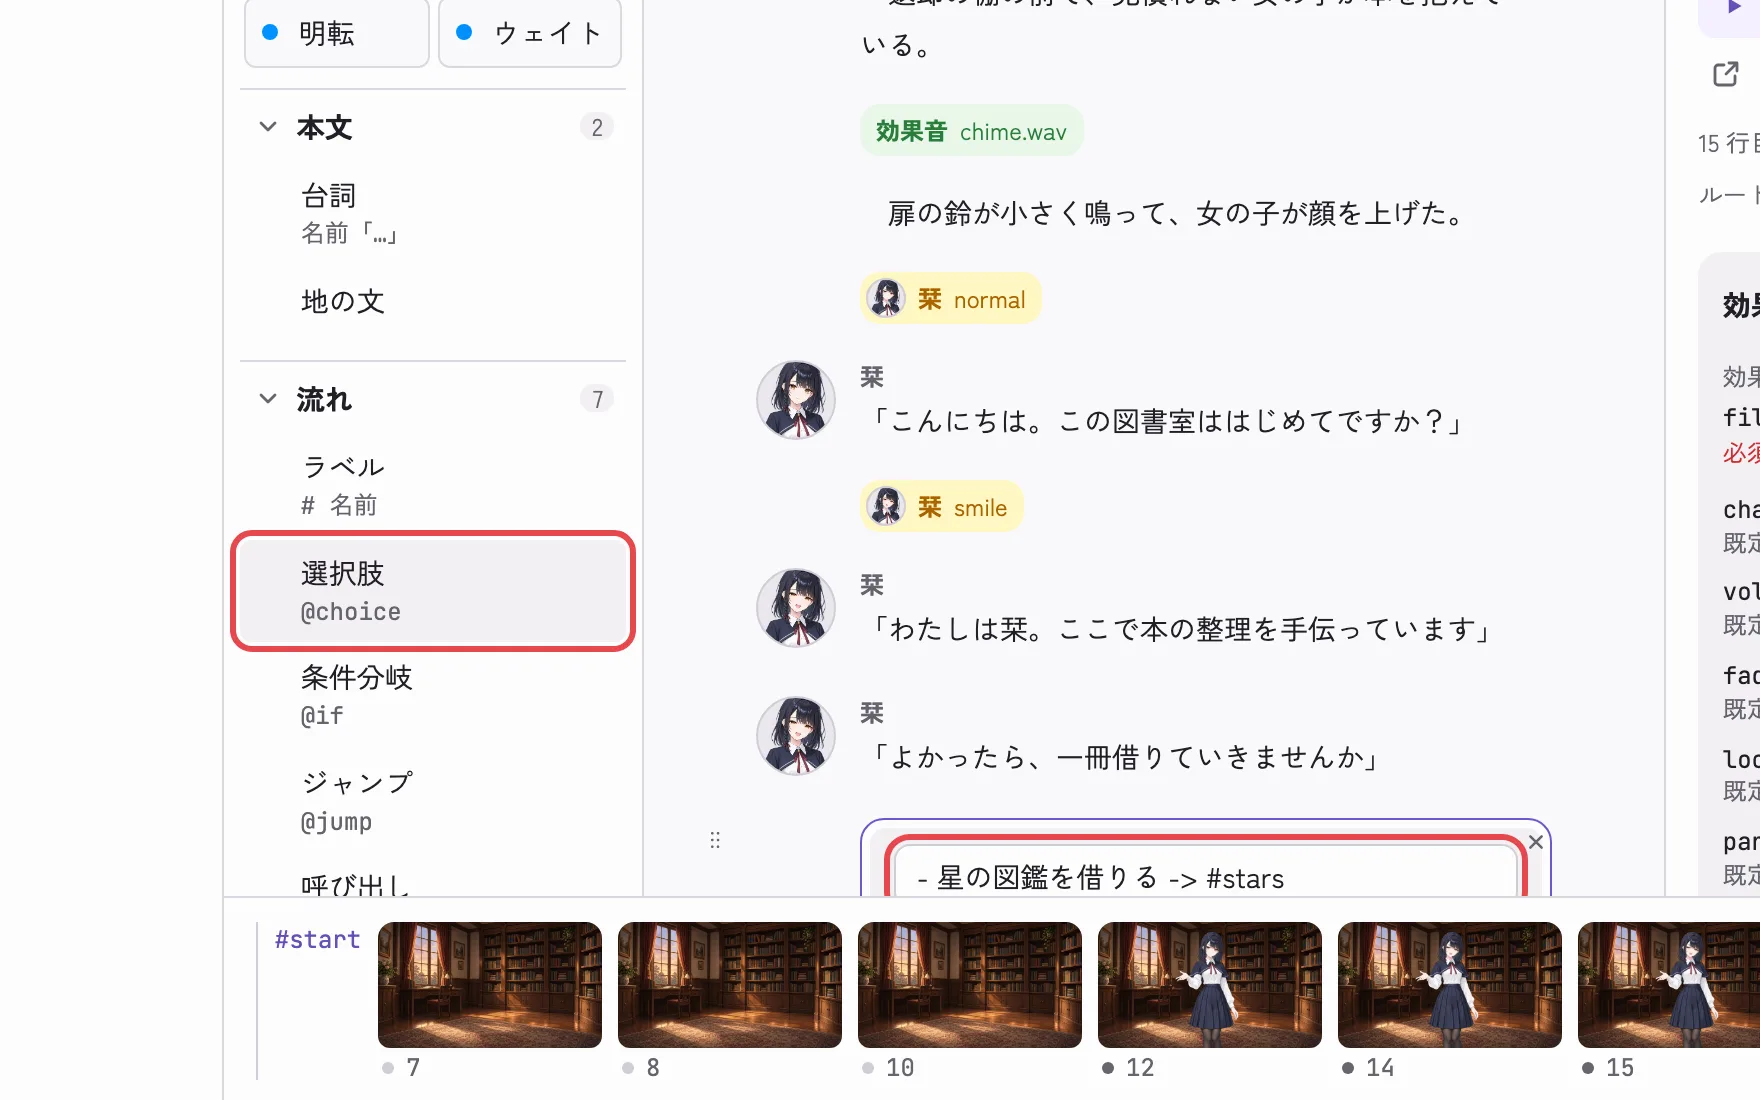Click the drag handle left of choice block
1760x1100 pixels.
point(715,840)
